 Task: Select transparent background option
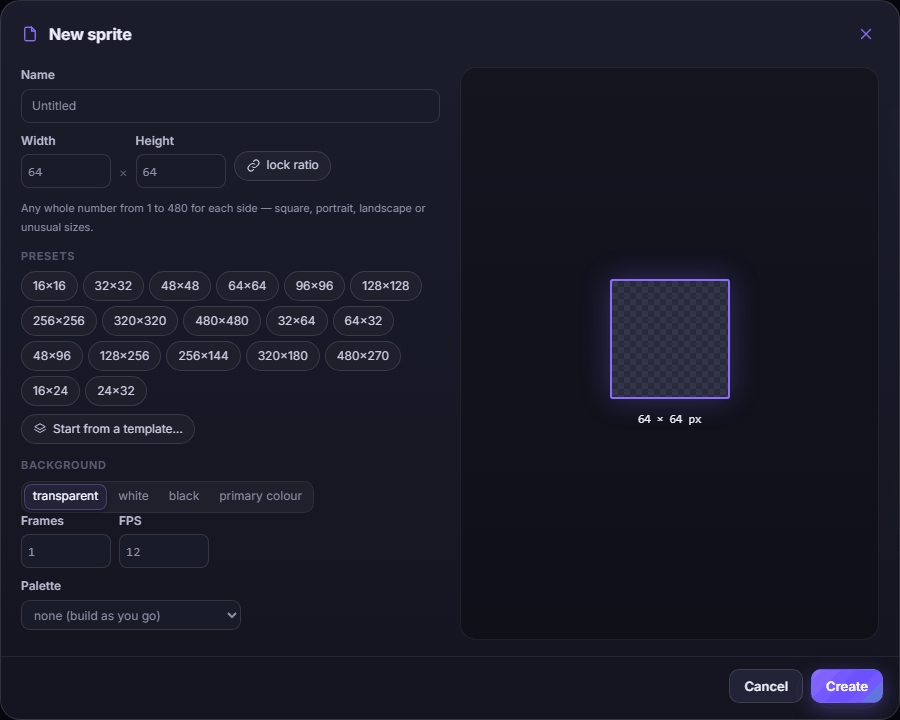coord(65,497)
